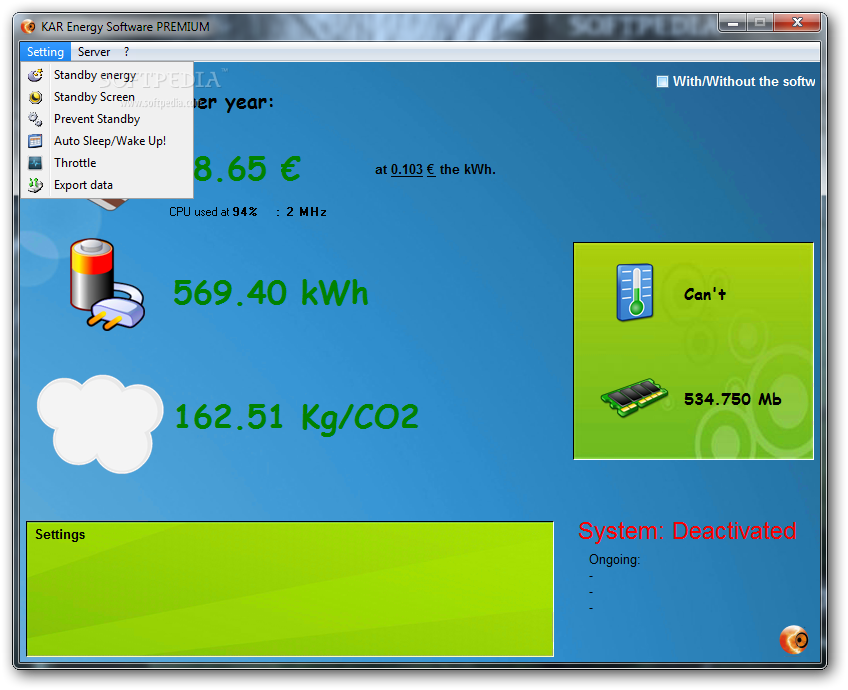Maximize the KAR Energy Software window
Viewport: 848px width, 690px height.
760,22
